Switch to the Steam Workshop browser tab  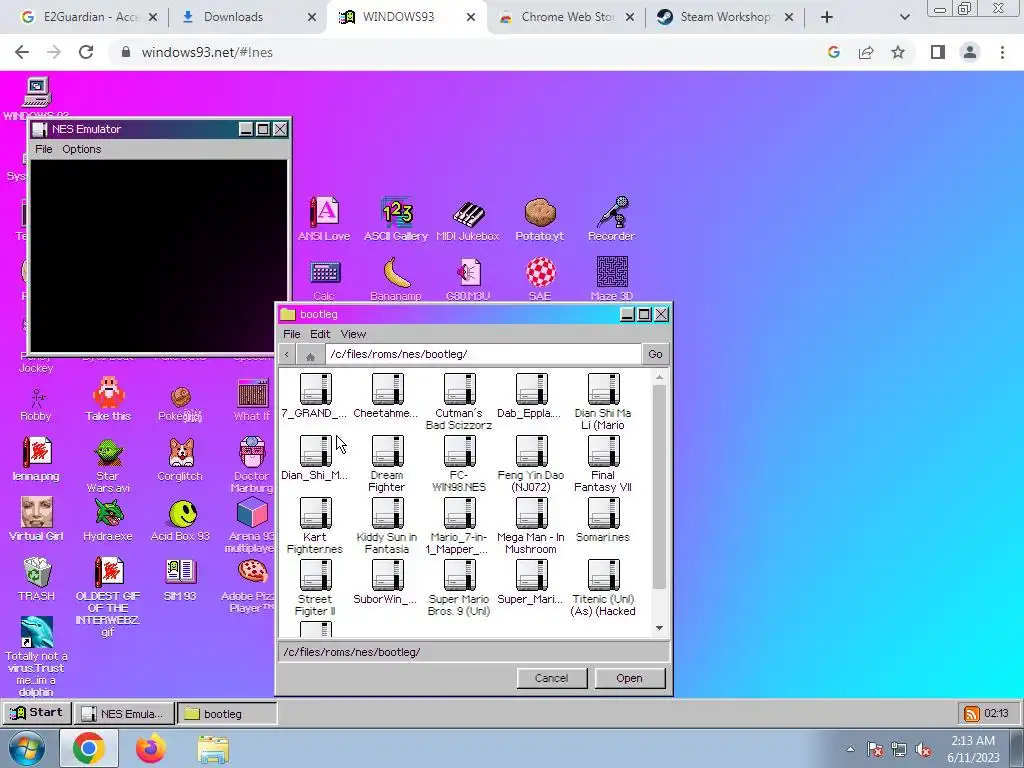pos(724,17)
